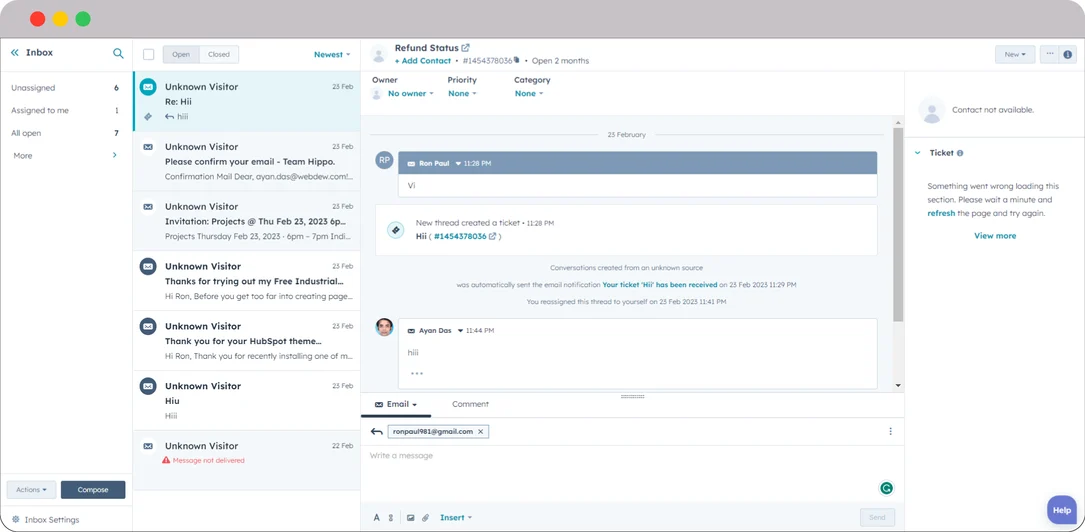
Task: Open the New status dropdown in header
Action: pyautogui.click(x=1015, y=54)
